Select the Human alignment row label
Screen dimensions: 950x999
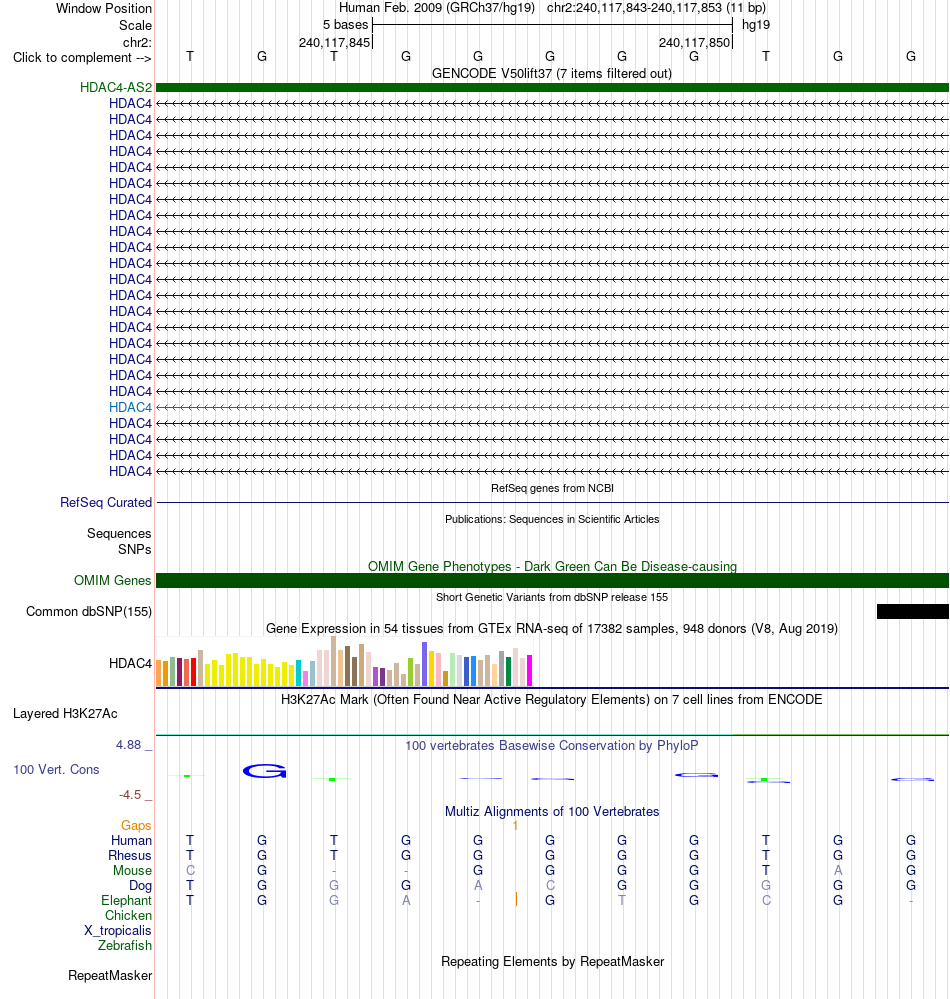[131, 840]
